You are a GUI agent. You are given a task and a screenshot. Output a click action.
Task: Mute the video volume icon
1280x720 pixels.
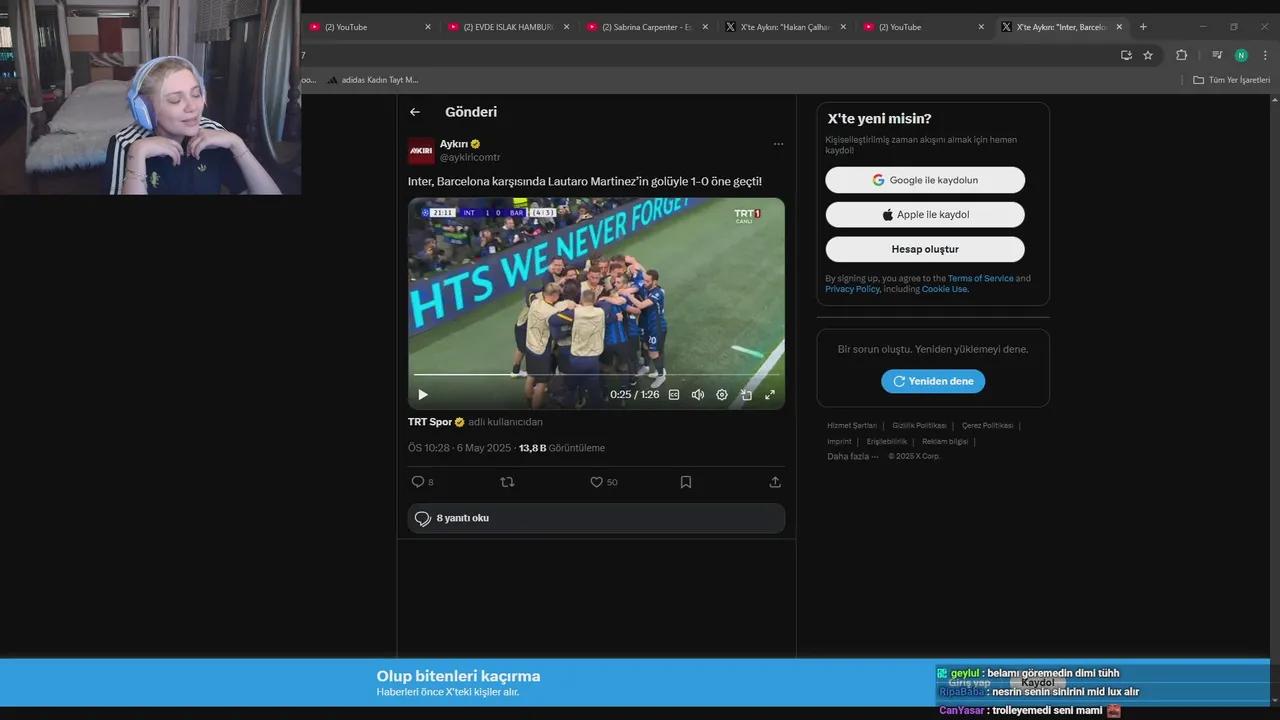pos(698,395)
